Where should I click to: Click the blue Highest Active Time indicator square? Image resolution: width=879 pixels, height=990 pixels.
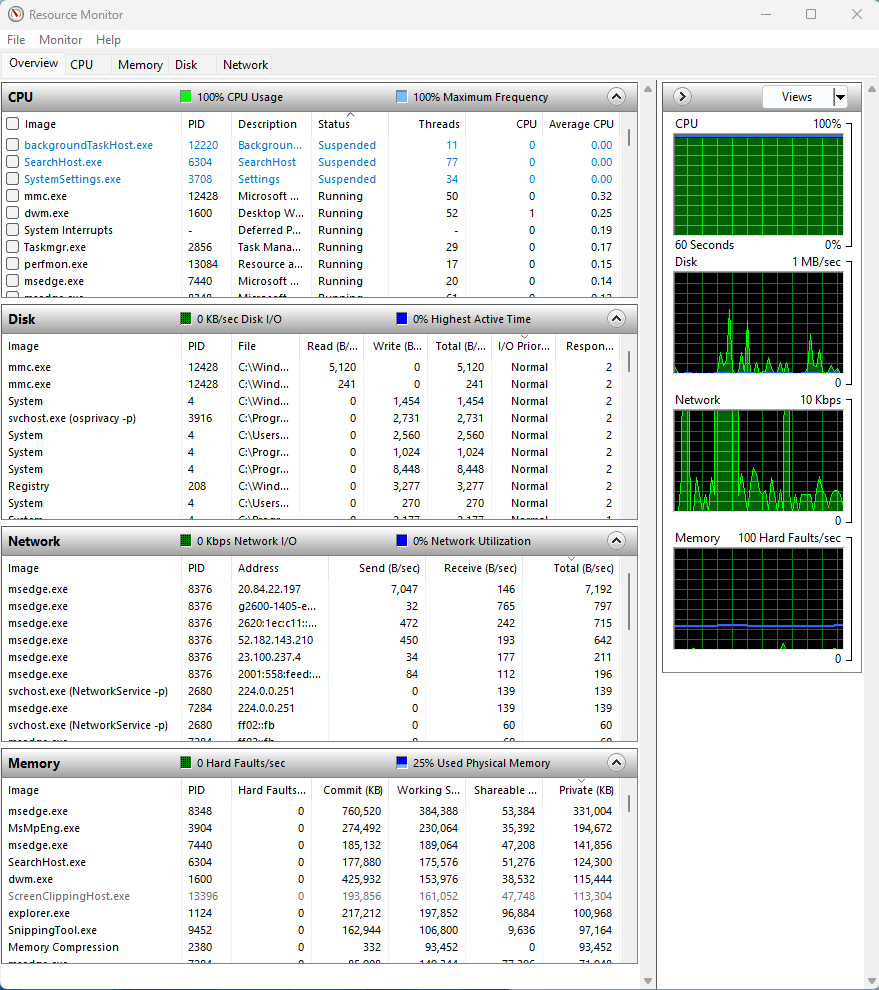tap(402, 319)
